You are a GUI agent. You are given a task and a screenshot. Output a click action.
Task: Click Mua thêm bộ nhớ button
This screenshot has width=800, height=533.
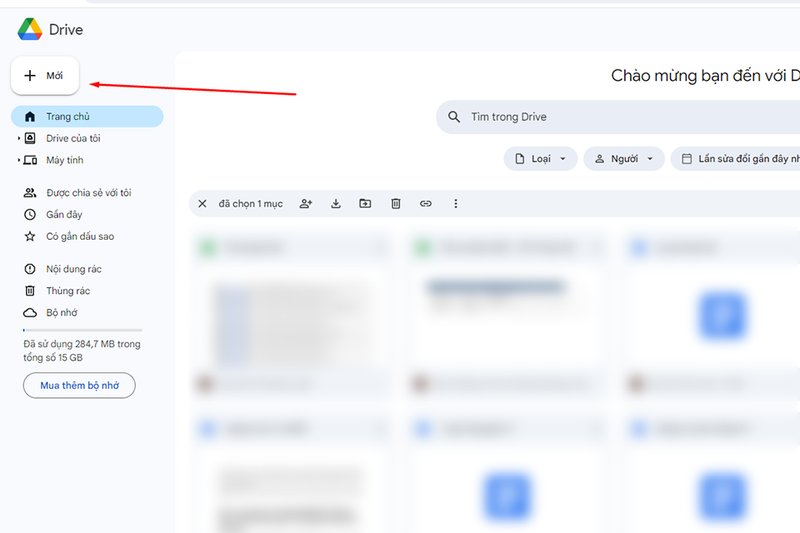coord(79,385)
